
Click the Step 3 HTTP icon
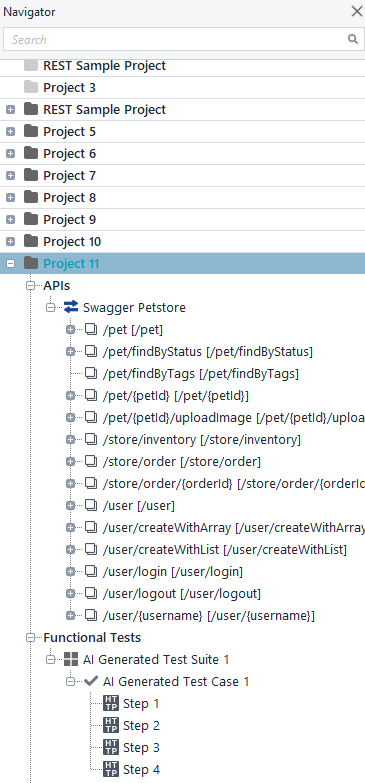click(111, 747)
